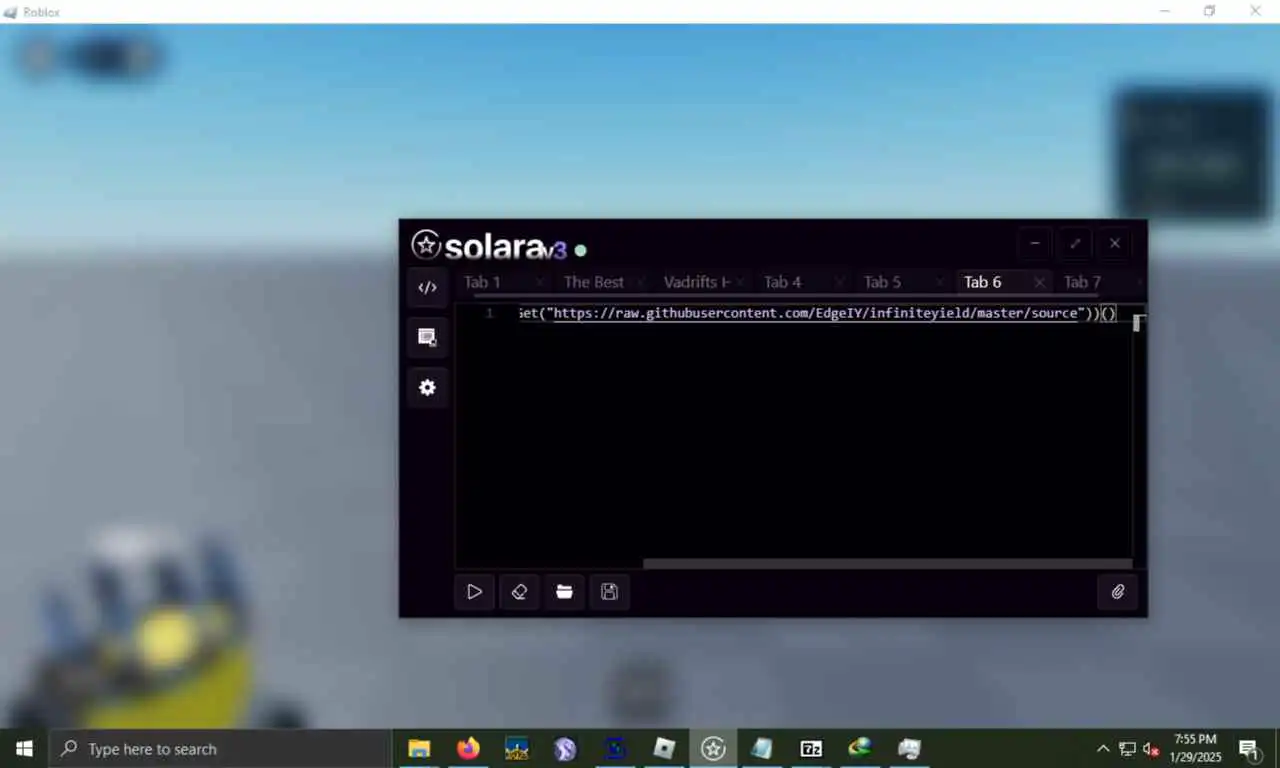Clear the editor with the eraser icon
This screenshot has height=768, width=1280.
519,592
